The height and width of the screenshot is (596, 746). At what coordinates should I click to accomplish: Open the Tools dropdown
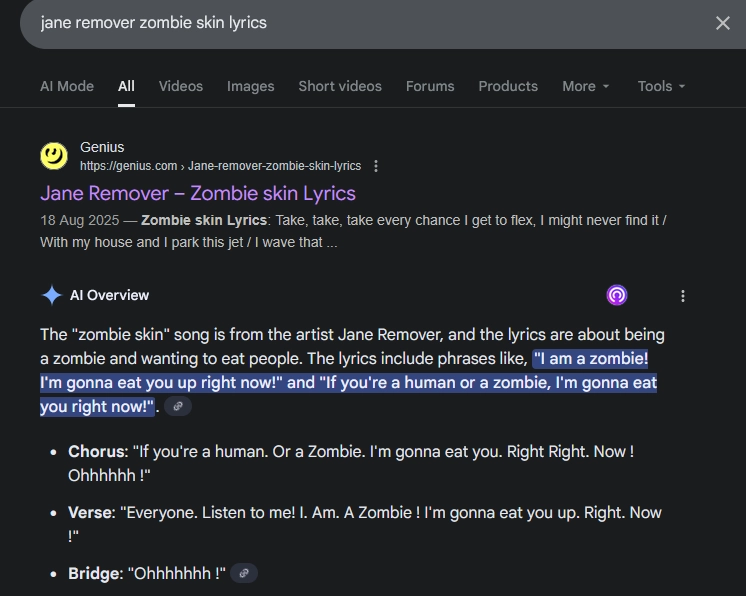[x=661, y=86]
